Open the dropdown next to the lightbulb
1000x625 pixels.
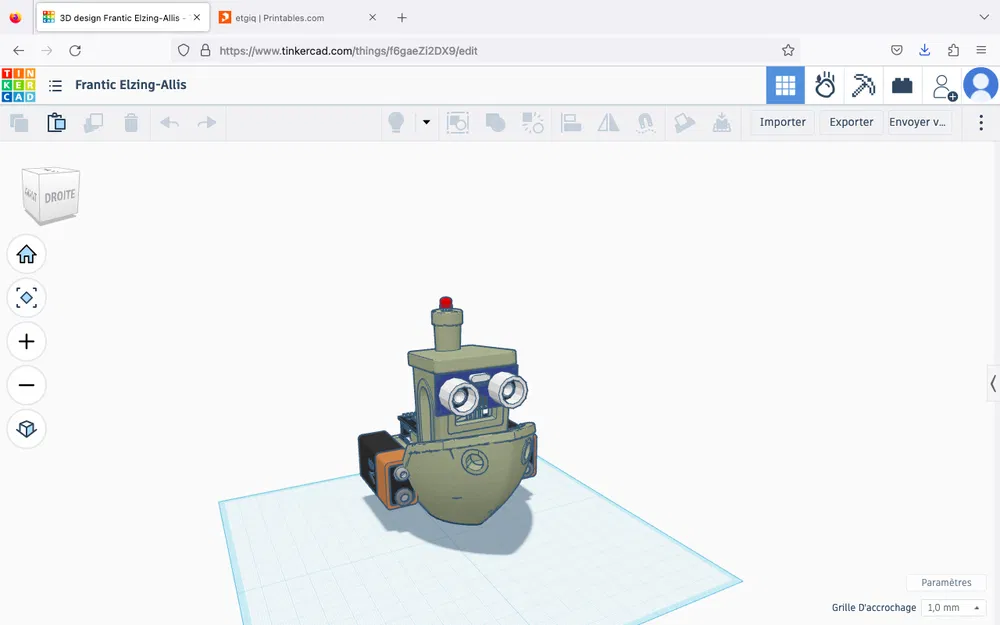point(426,121)
